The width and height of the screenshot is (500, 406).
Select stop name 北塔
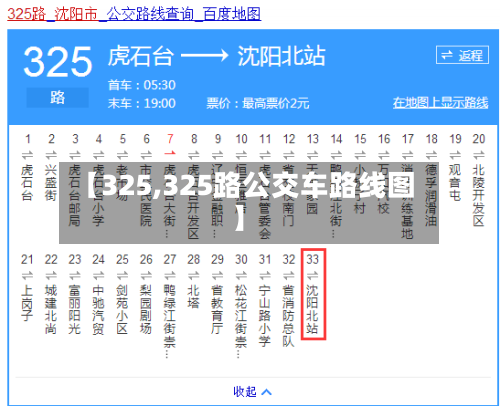(x=194, y=297)
